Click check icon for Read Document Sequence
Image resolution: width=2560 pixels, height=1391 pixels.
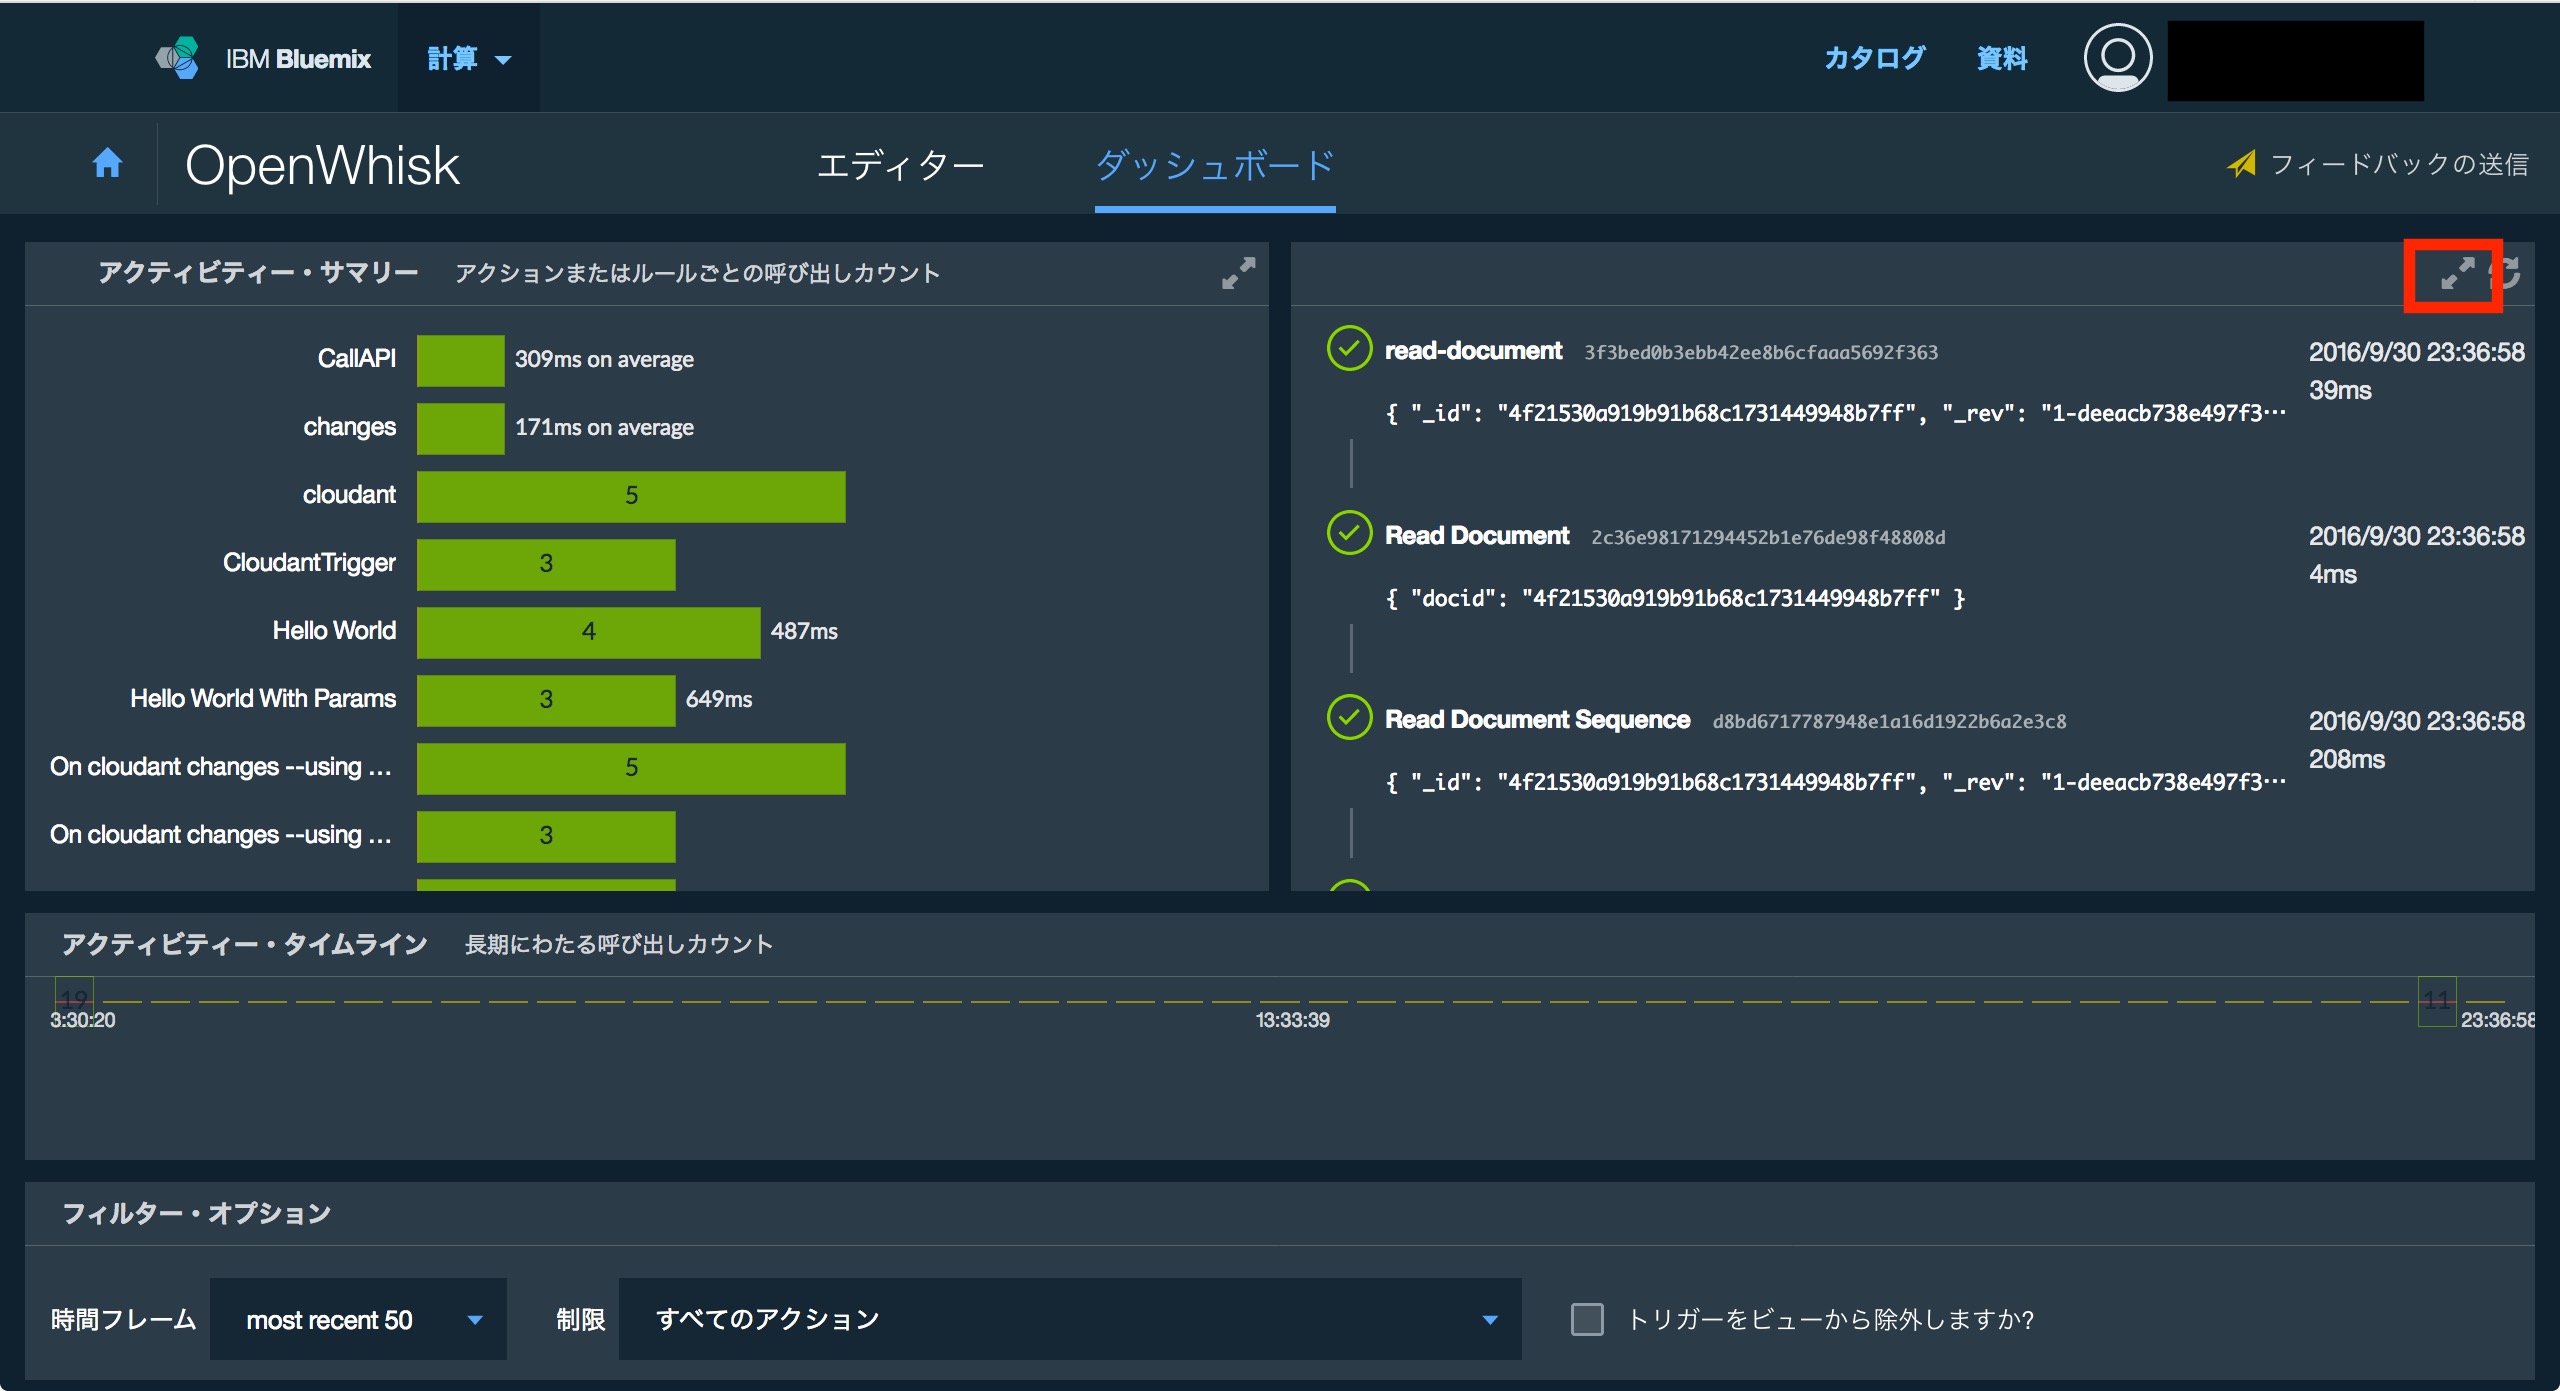(x=1349, y=717)
